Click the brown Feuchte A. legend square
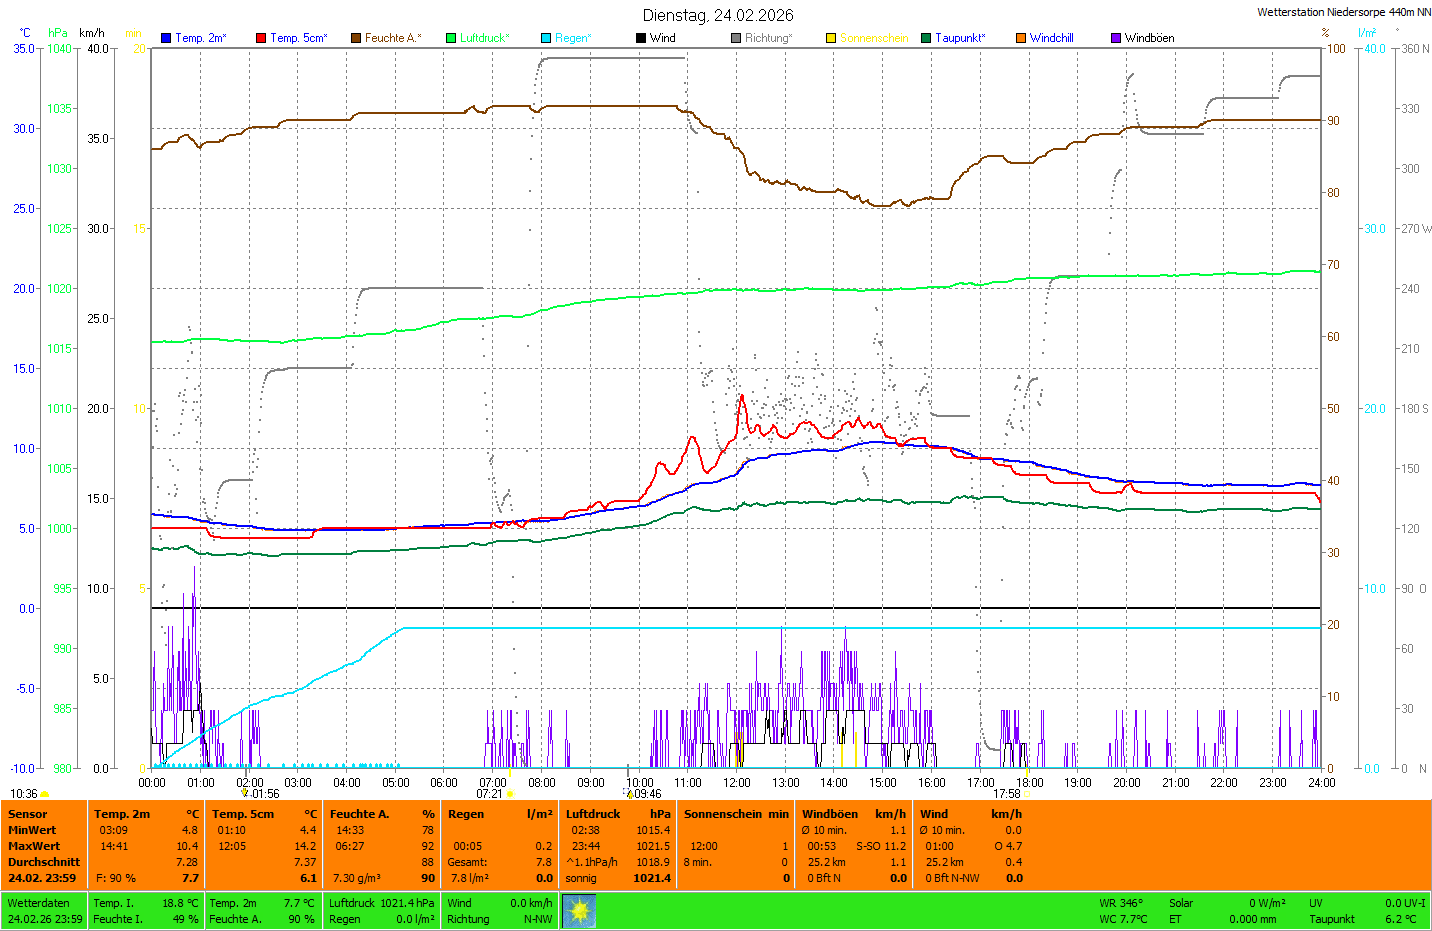The height and width of the screenshot is (931, 1432). click(356, 38)
